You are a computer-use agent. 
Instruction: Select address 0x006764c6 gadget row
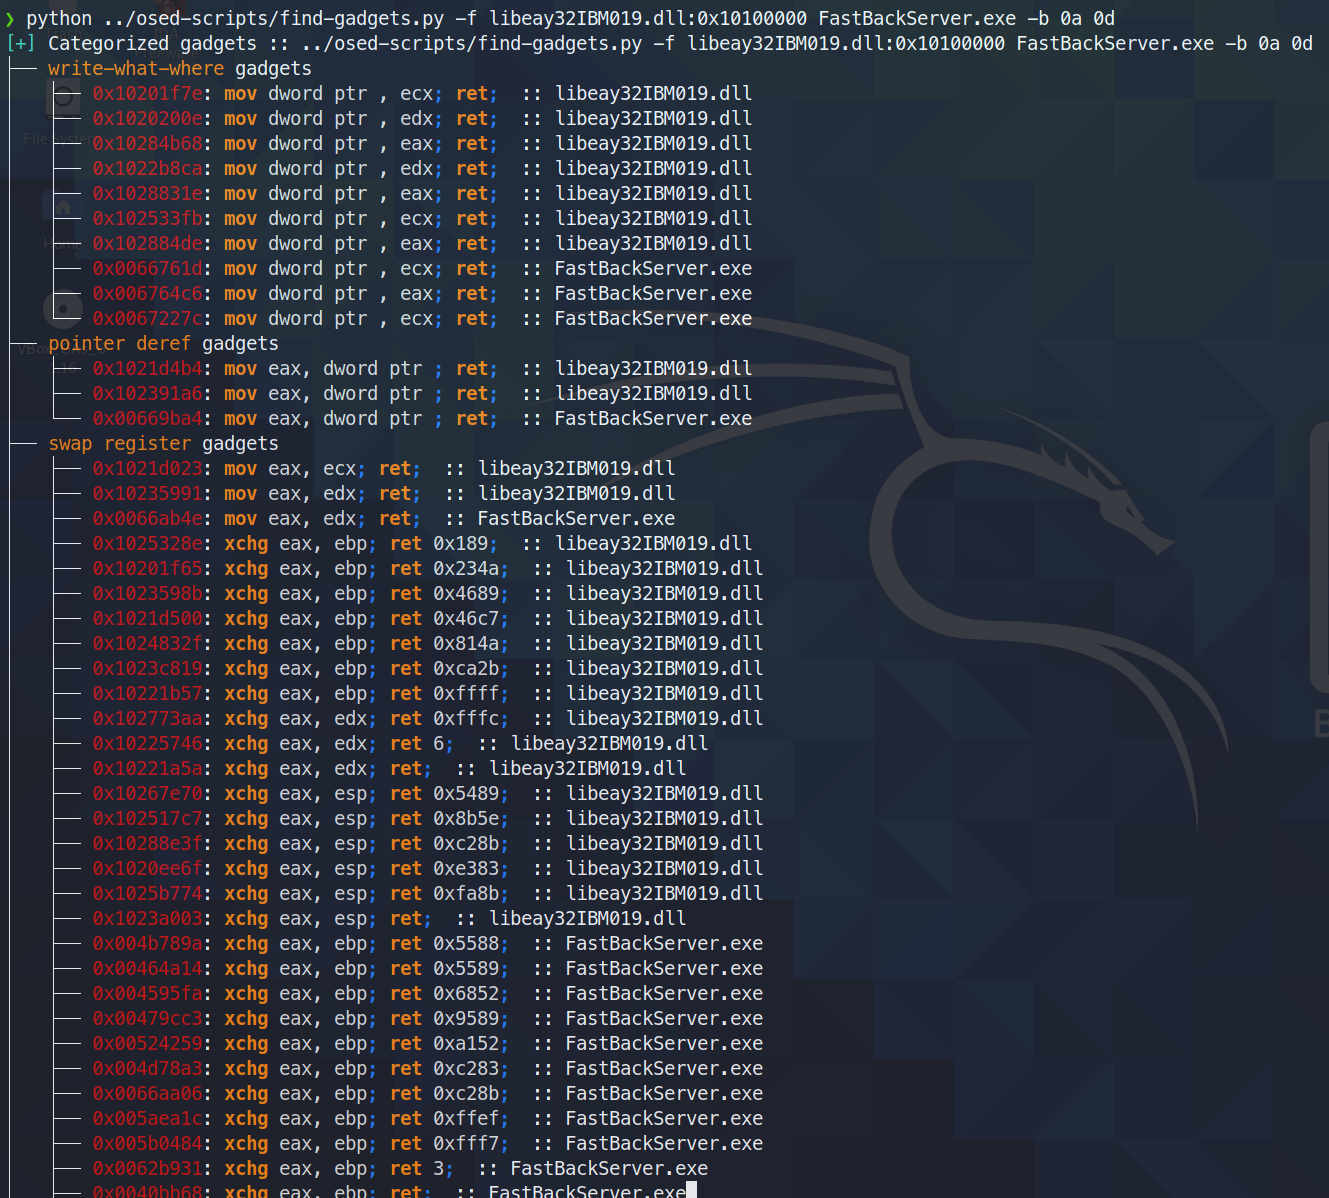tap(422, 294)
